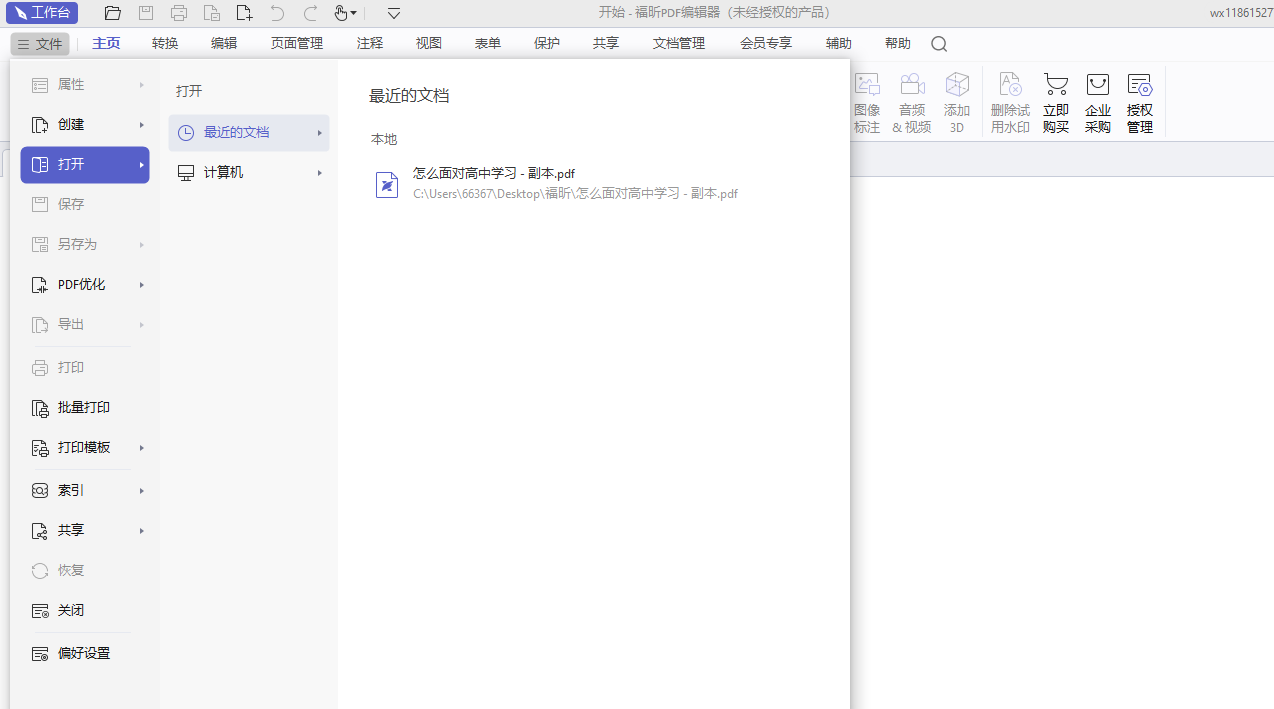The width and height of the screenshot is (1274, 709).
Task: Click 批量打印 in file menu
Action: pyautogui.click(x=83, y=408)
